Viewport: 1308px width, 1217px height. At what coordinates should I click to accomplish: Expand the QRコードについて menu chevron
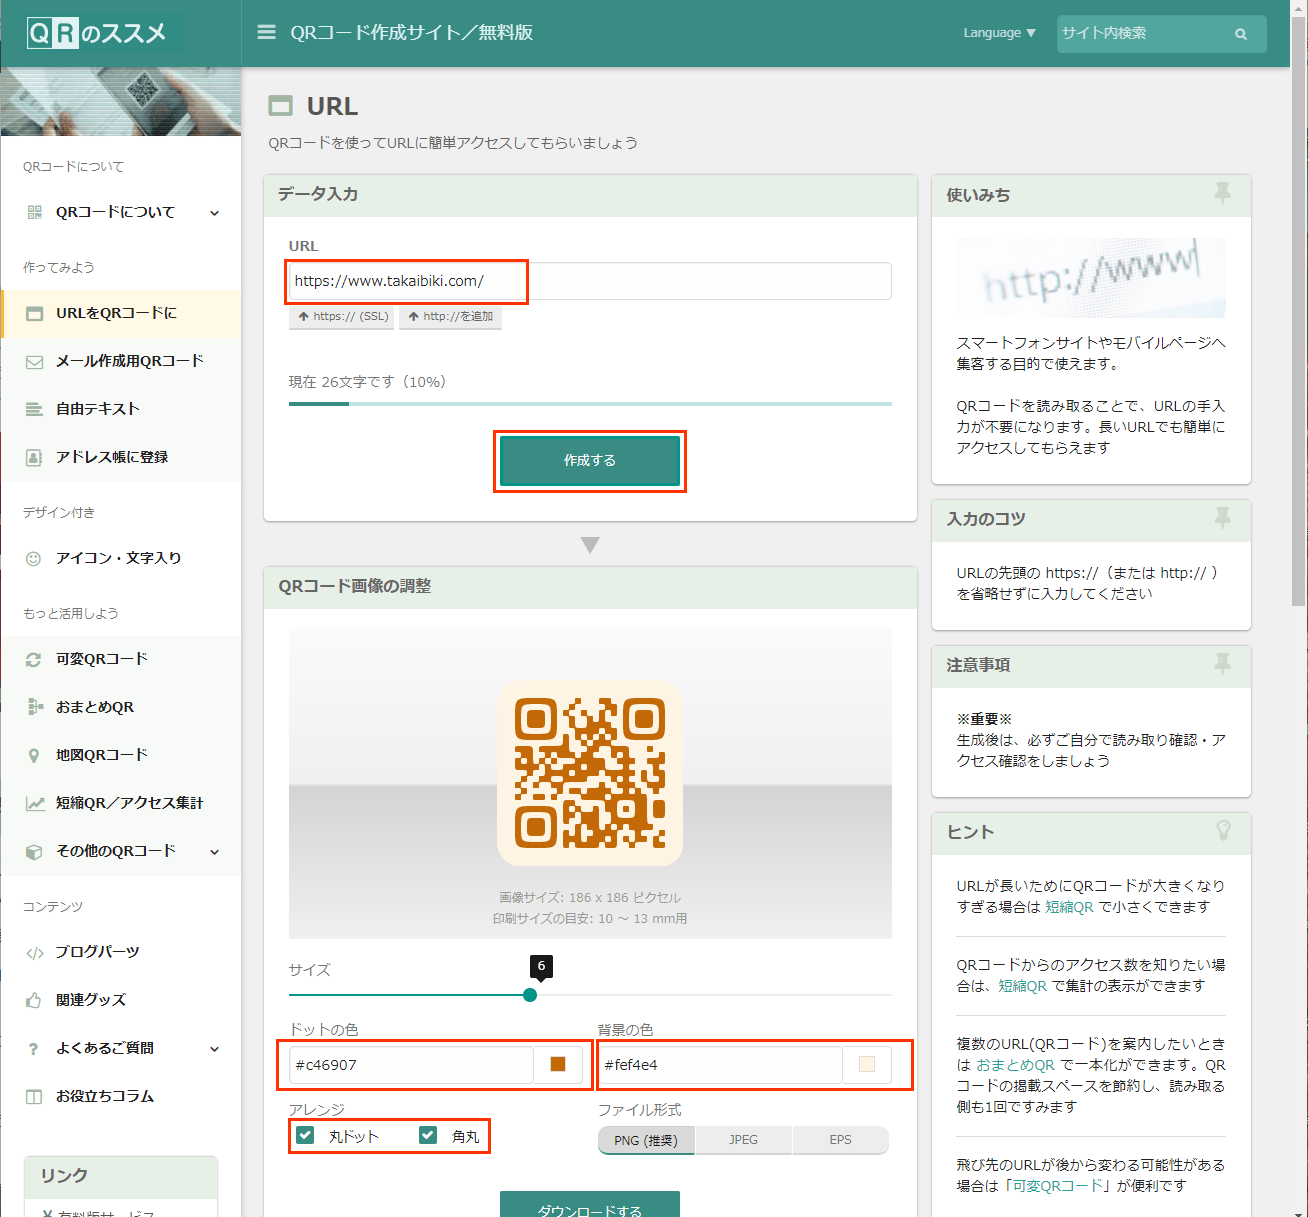214,212
